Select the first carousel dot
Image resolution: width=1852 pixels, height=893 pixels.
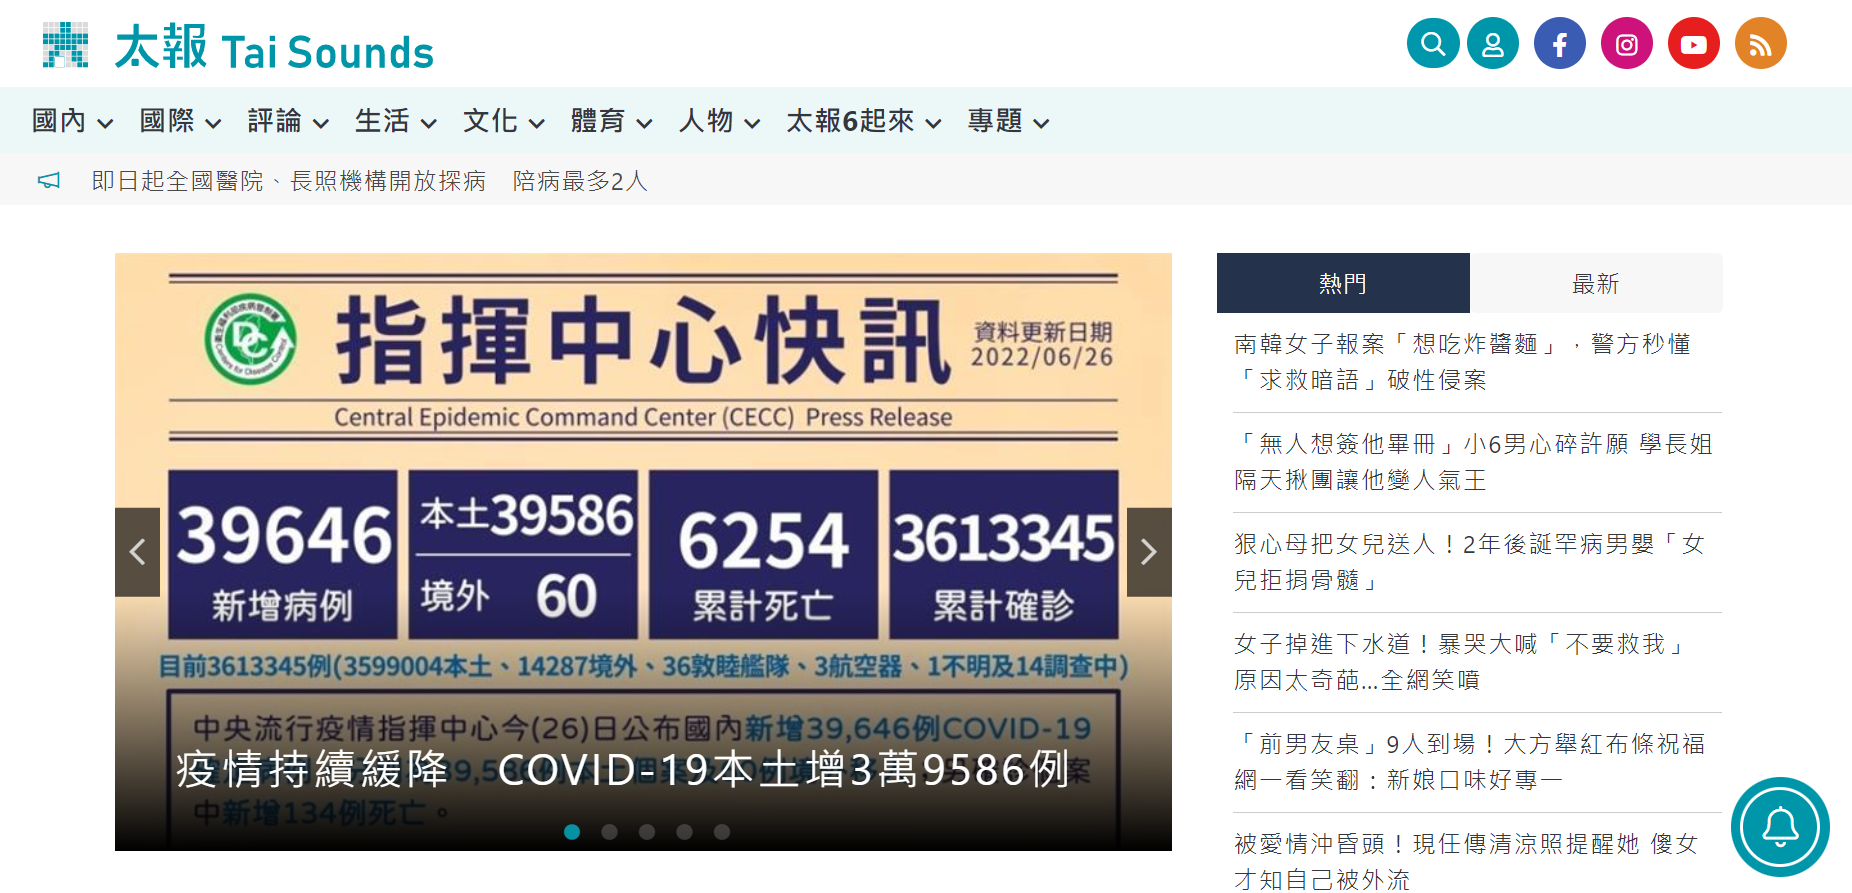(572, 832)
